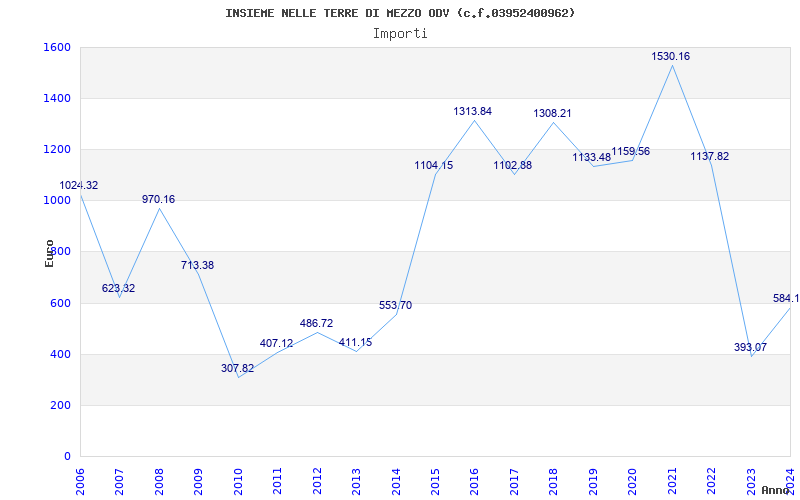800x500 pixels.
Task: Click the 393.07 value label
Action: point(751,347)
